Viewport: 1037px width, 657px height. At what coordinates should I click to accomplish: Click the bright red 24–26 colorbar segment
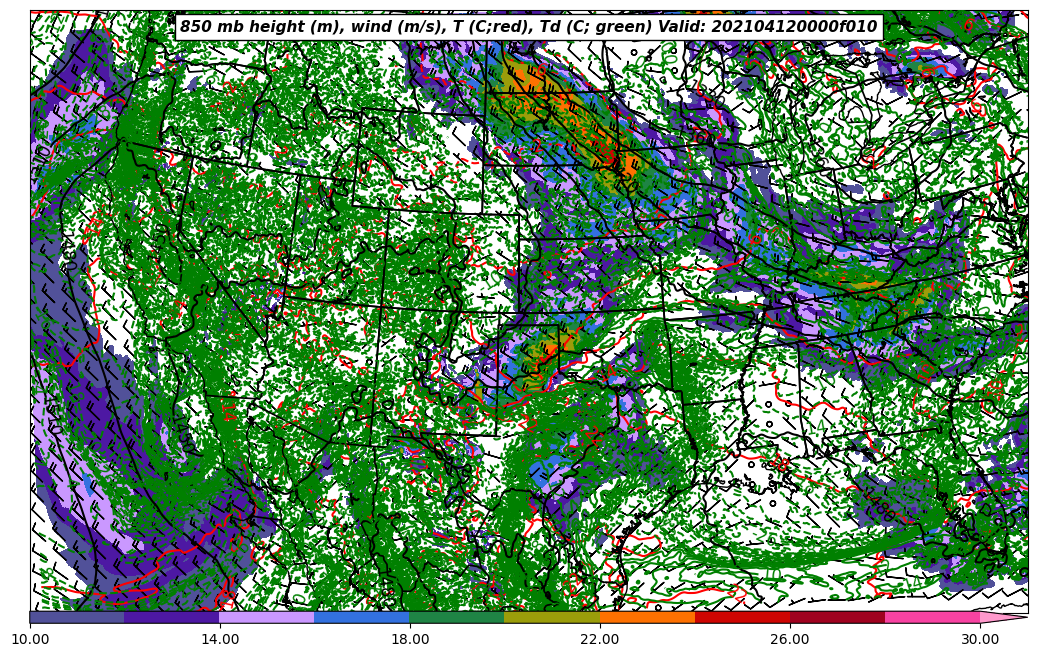coord(742,617)
